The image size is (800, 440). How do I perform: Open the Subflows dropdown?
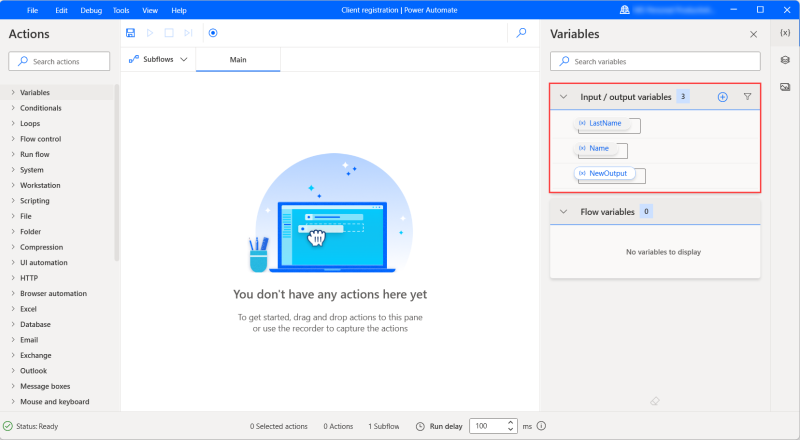point(158,60)
